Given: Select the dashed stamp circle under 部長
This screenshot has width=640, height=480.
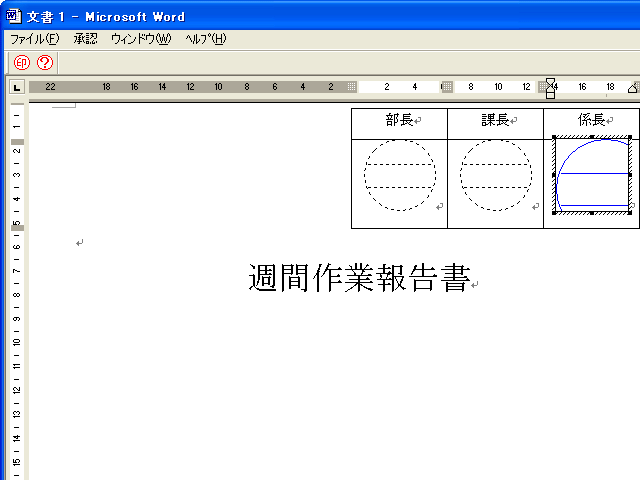Looking at the screenshot, I should click(x=400, y=175).
